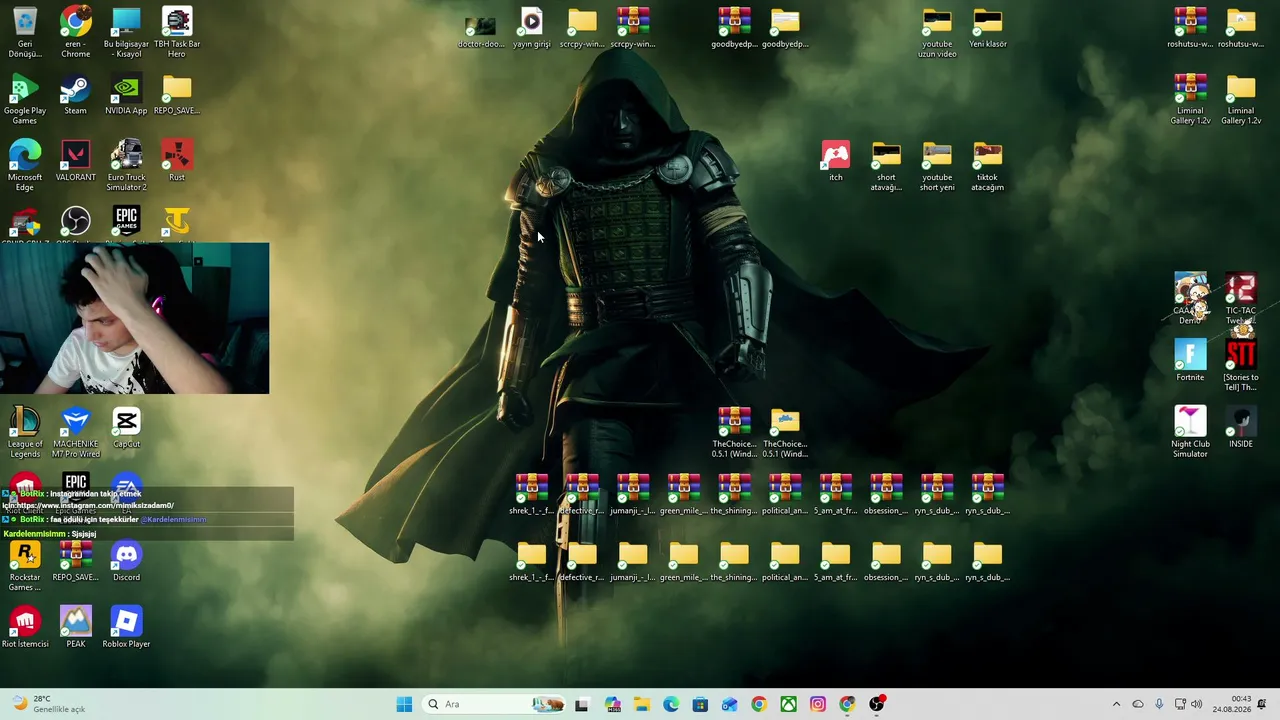
Task: Open the microphone tray icon
Action: tap(1159, 704)
